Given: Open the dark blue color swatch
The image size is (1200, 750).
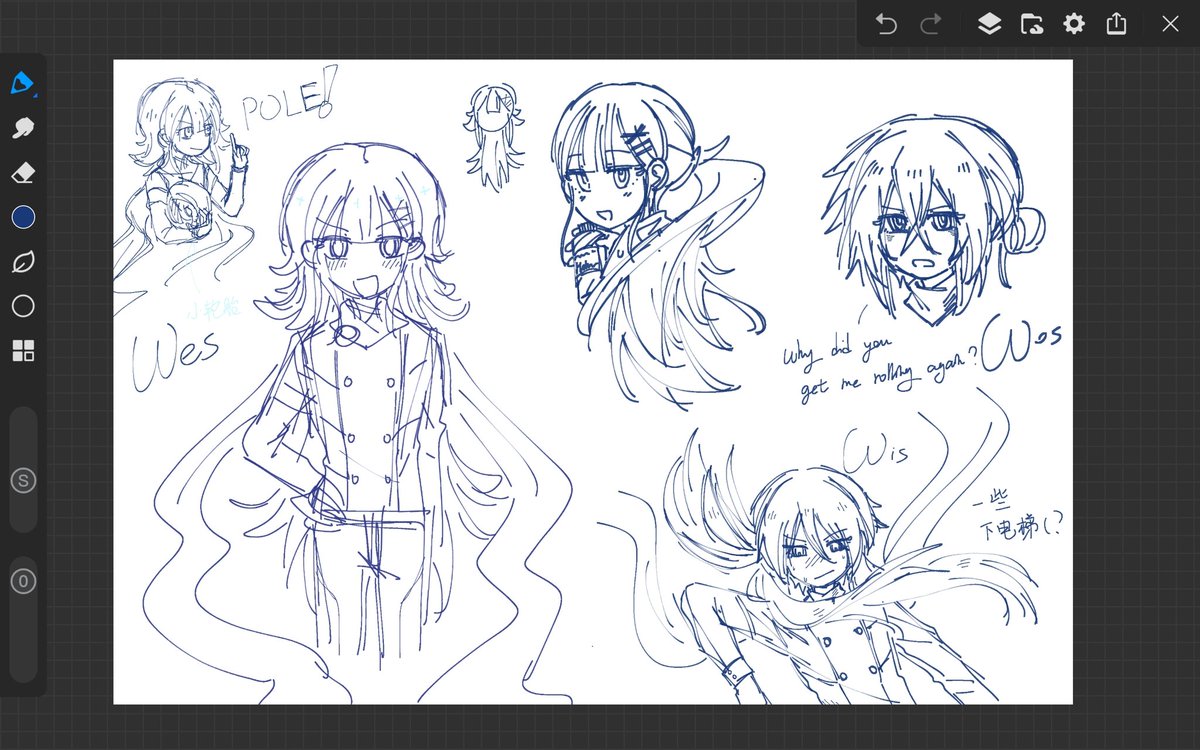Looking at the screenshot, I should pyautogui.click(x=23, y=217).
